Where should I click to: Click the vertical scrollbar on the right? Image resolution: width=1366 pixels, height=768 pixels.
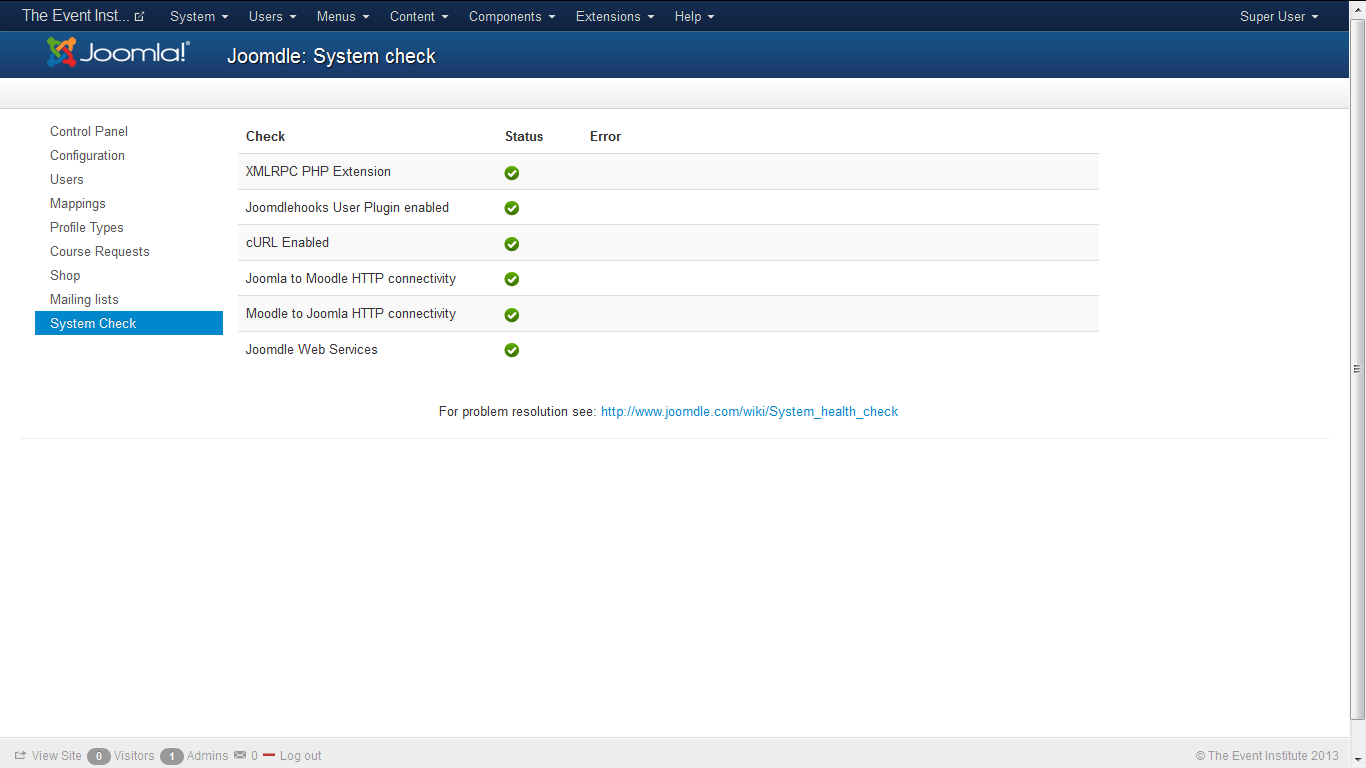click(x=1357, y=368)
